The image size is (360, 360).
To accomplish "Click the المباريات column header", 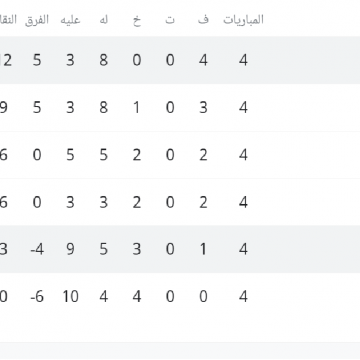I will 243,20.
